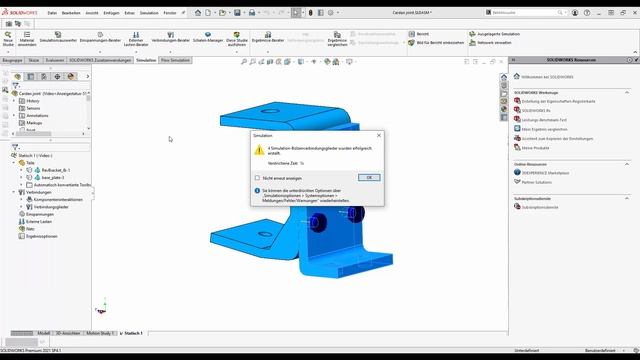The image size is (640, 360).
Task: Run study with Diese Studie ausführen
Action: [237, 38]
